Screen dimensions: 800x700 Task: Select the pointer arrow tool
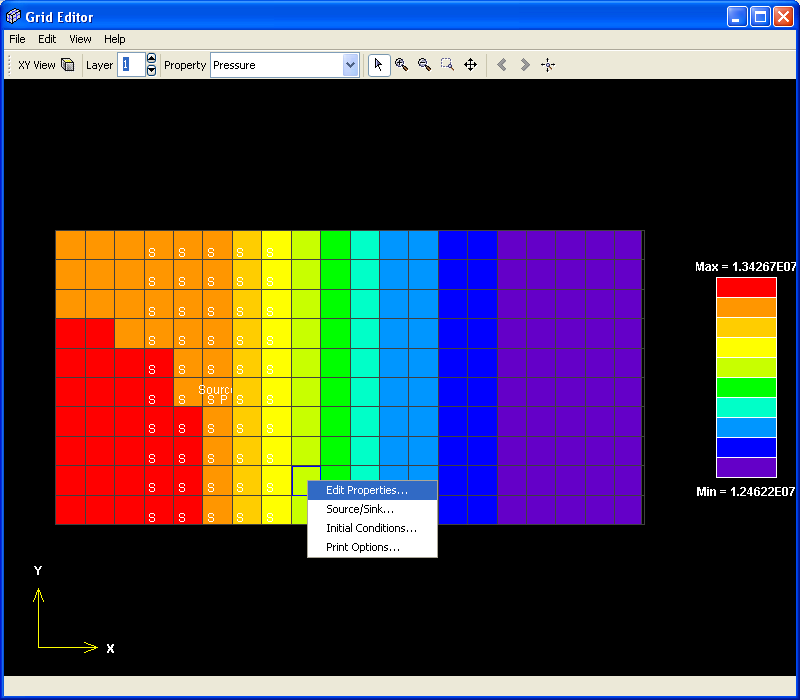click(x=378, y=65)
